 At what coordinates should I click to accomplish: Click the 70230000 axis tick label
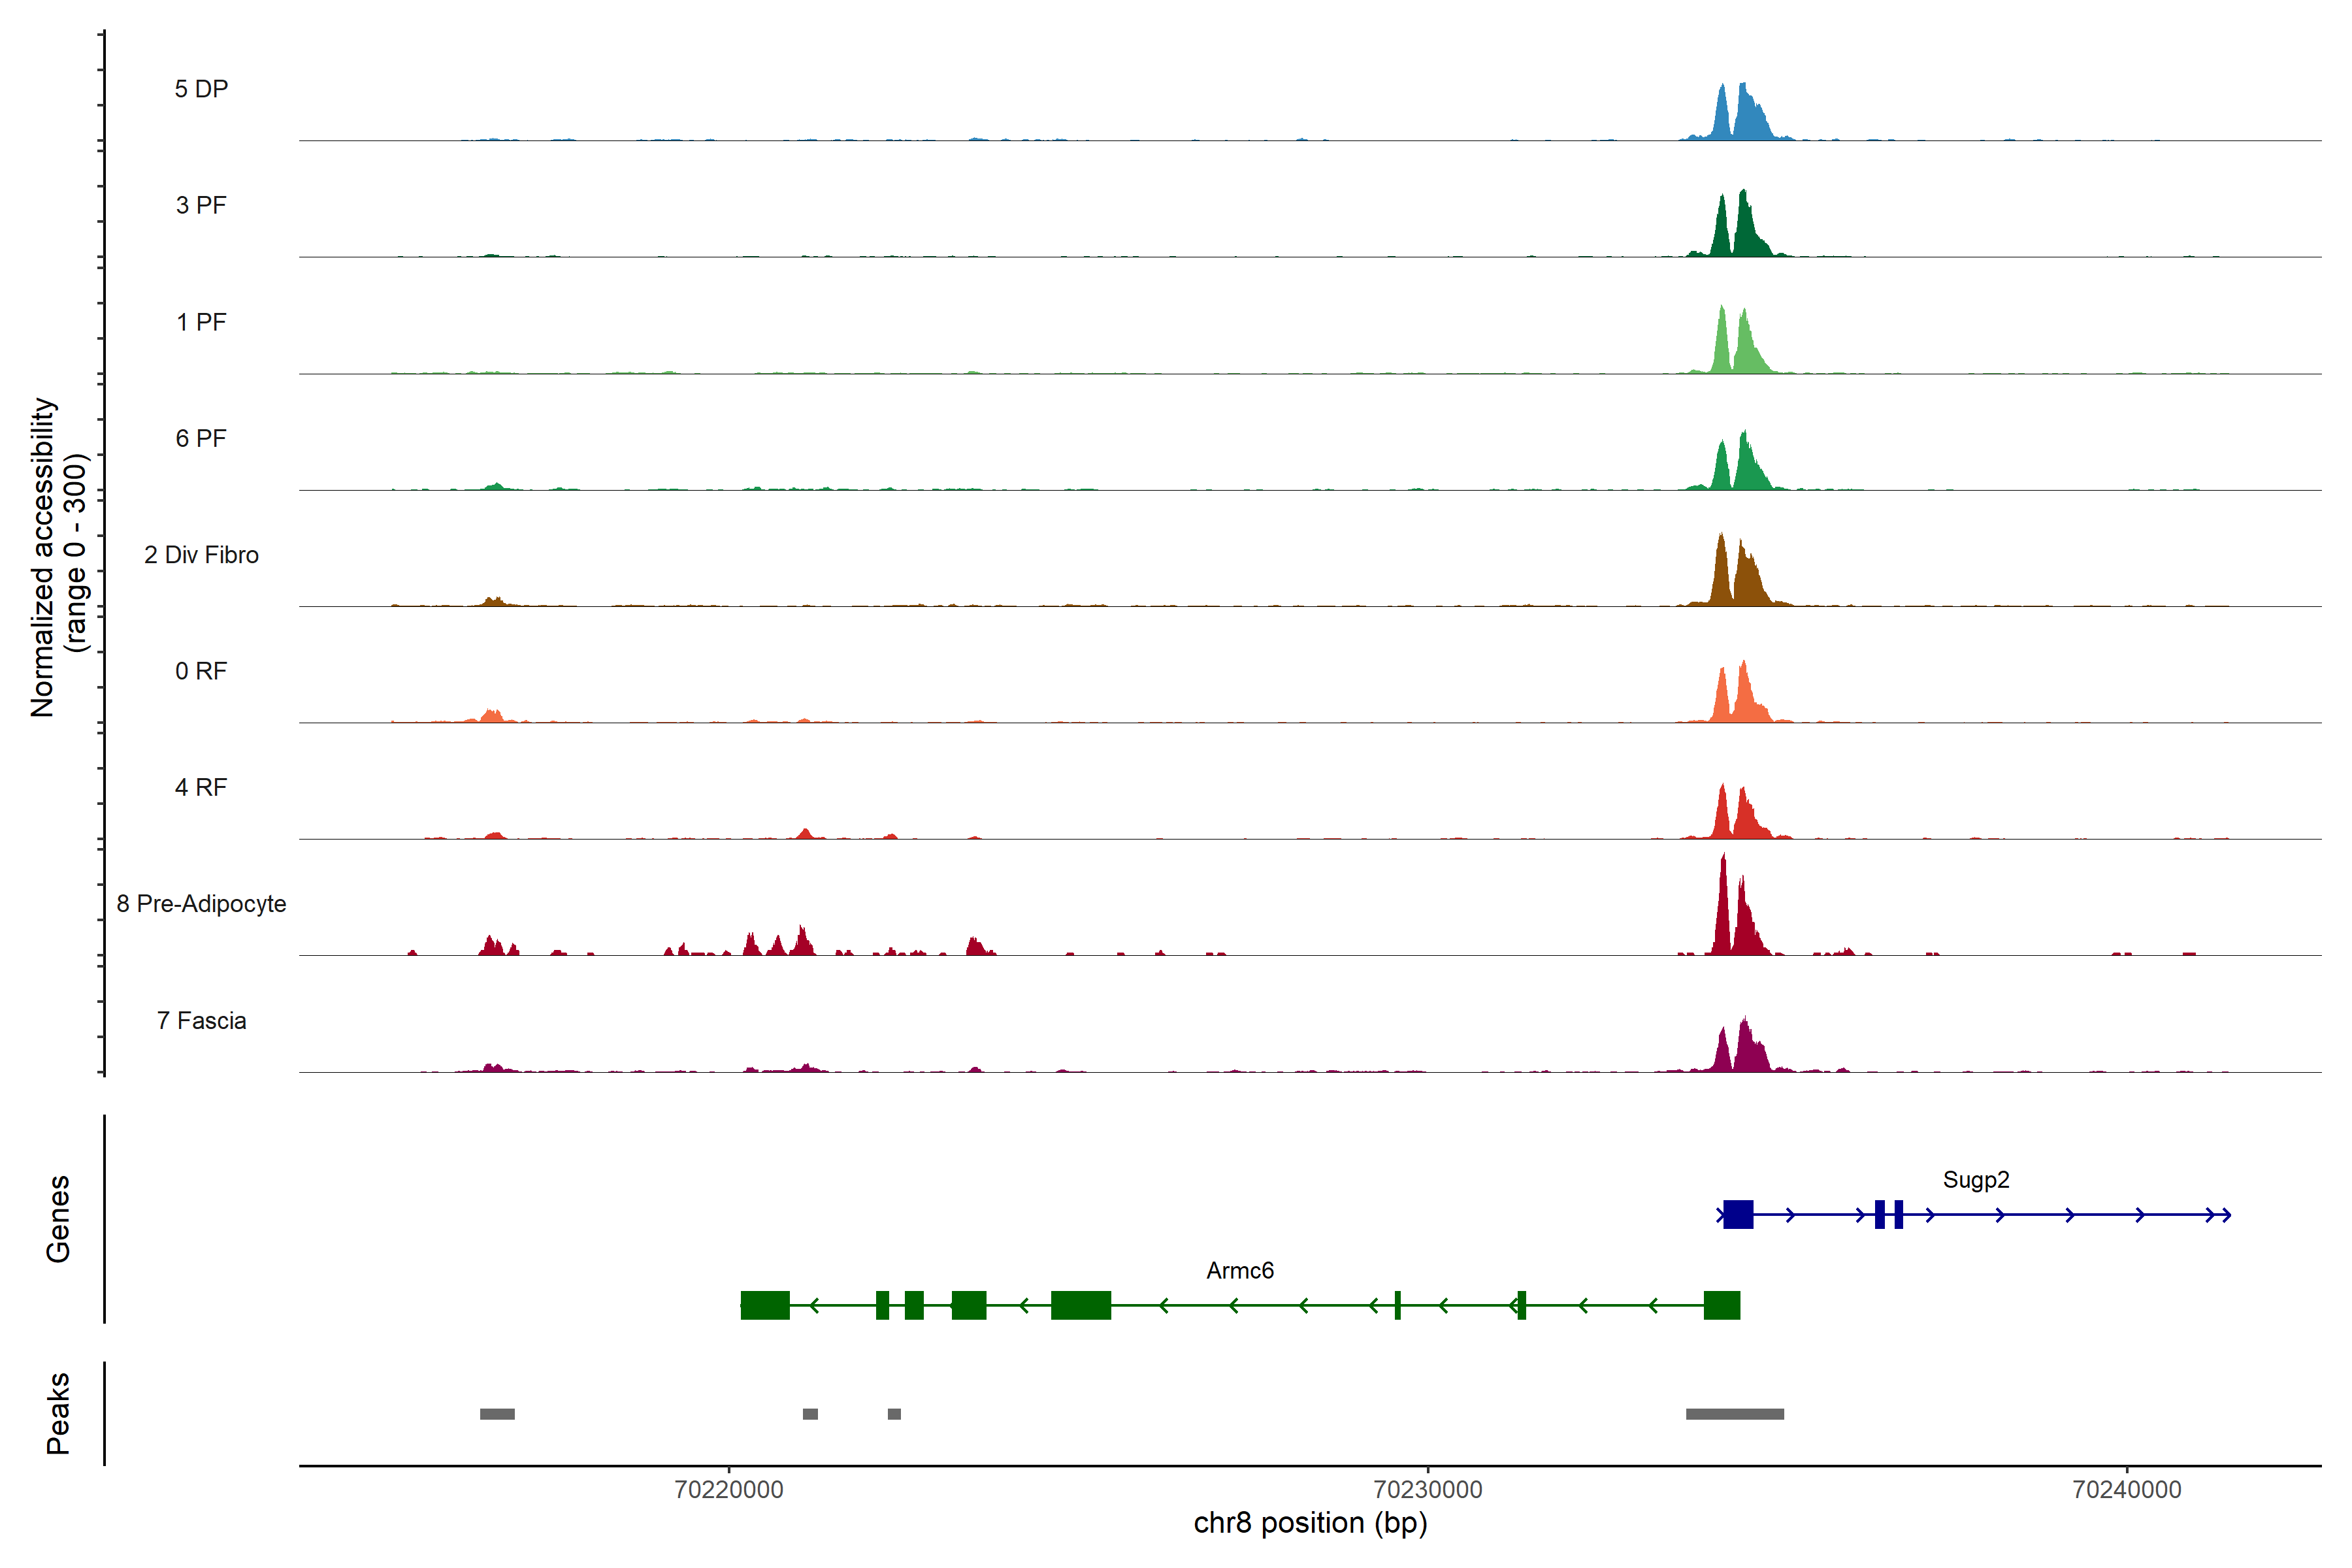[1428, 1489]
